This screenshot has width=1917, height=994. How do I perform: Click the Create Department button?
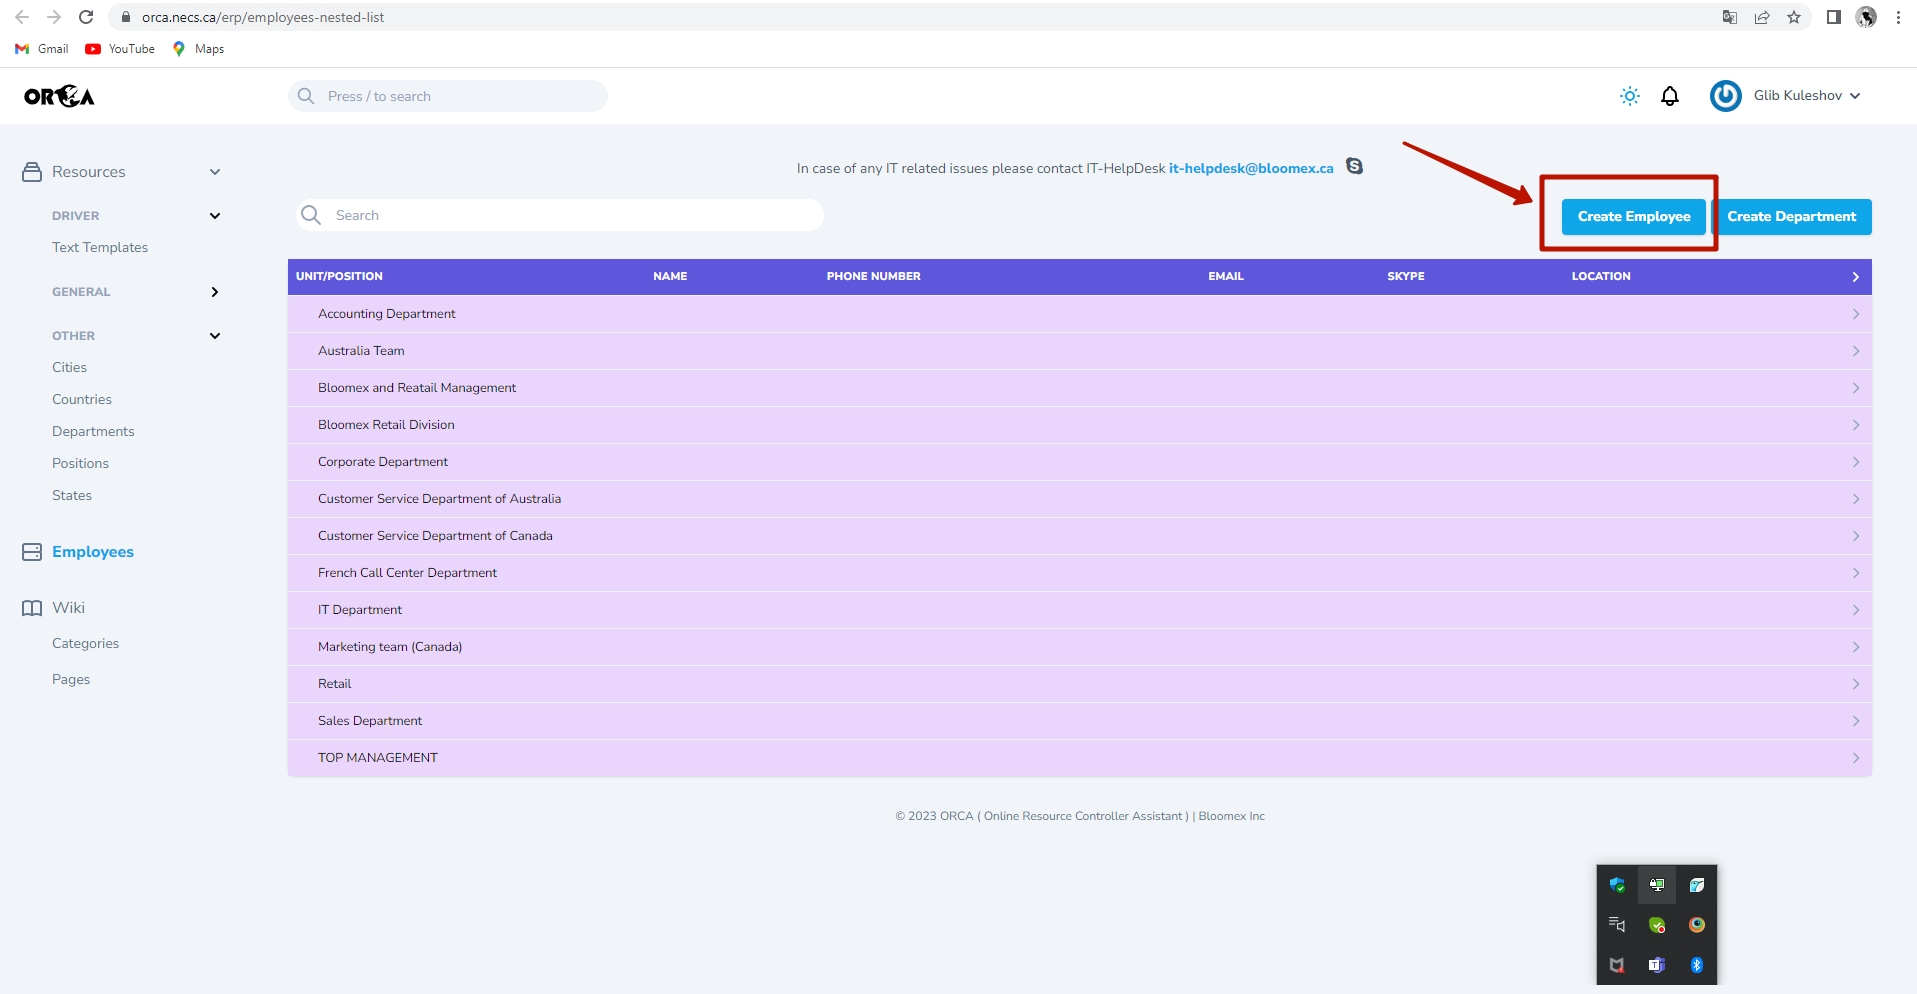pyautogui.click(x=1791, y=217)
